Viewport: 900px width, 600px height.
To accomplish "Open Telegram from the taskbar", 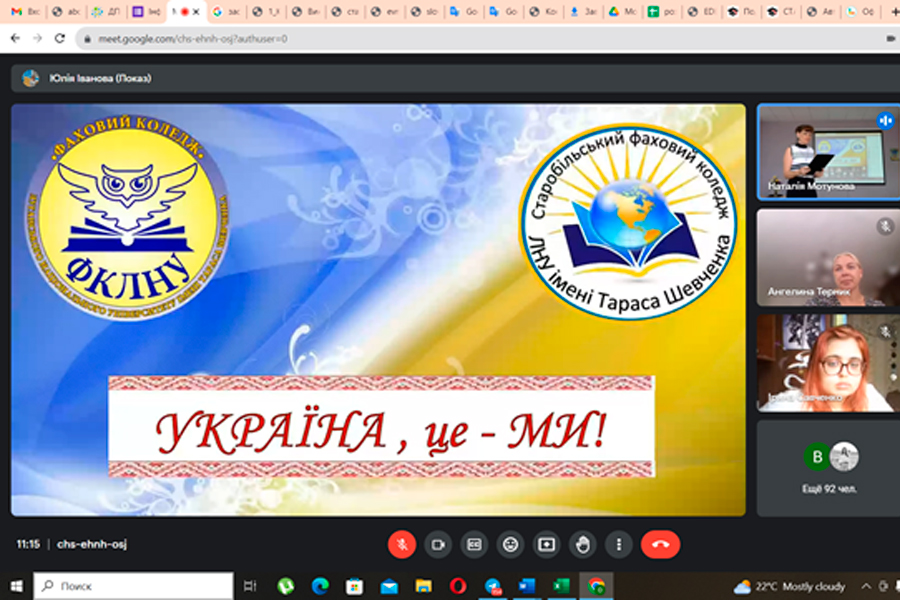I will 493,586.
